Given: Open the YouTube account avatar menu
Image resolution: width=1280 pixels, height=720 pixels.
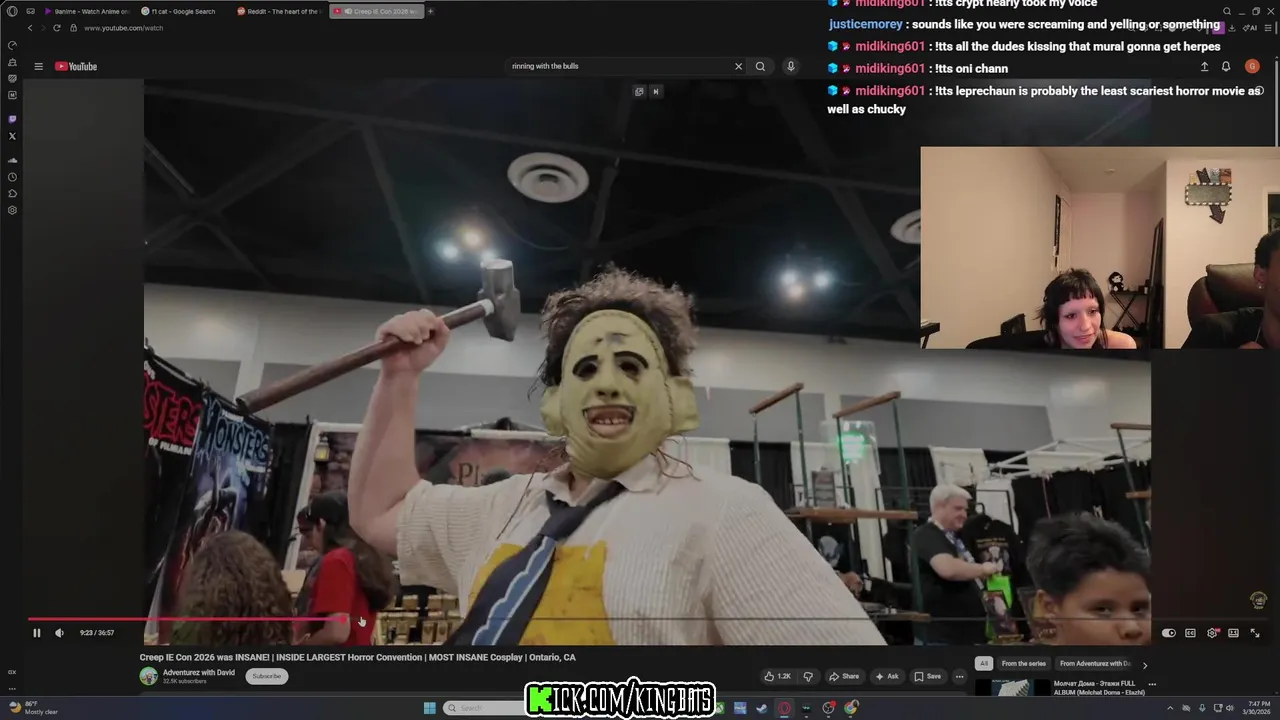Looking at the screenshot, I should (x=1252, y=67).
